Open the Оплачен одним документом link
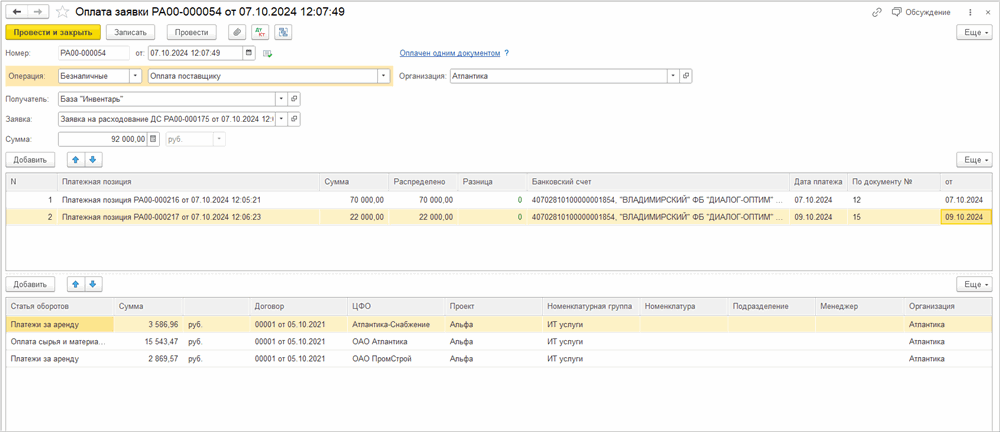Screen dimensions: 1000x432 (449, 53)
